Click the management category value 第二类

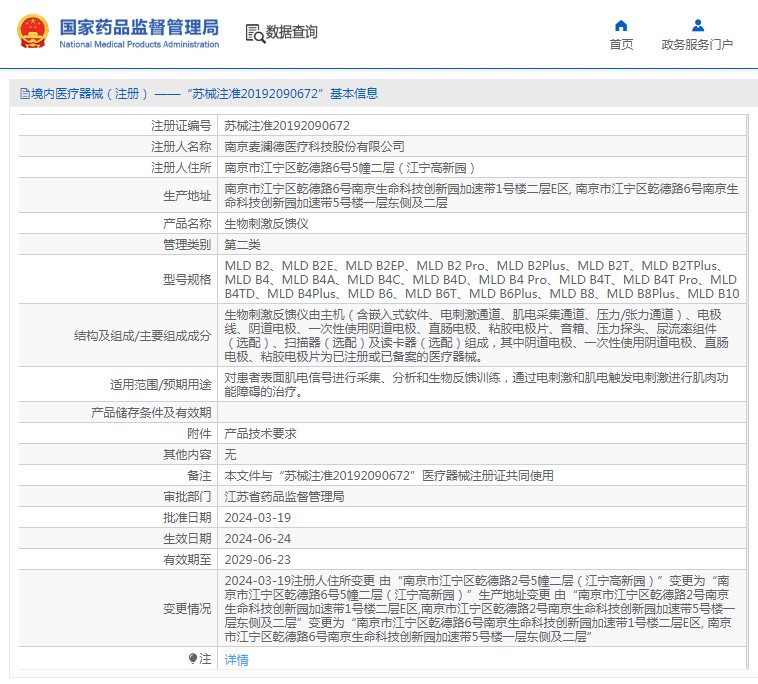[x=242, y=244]
